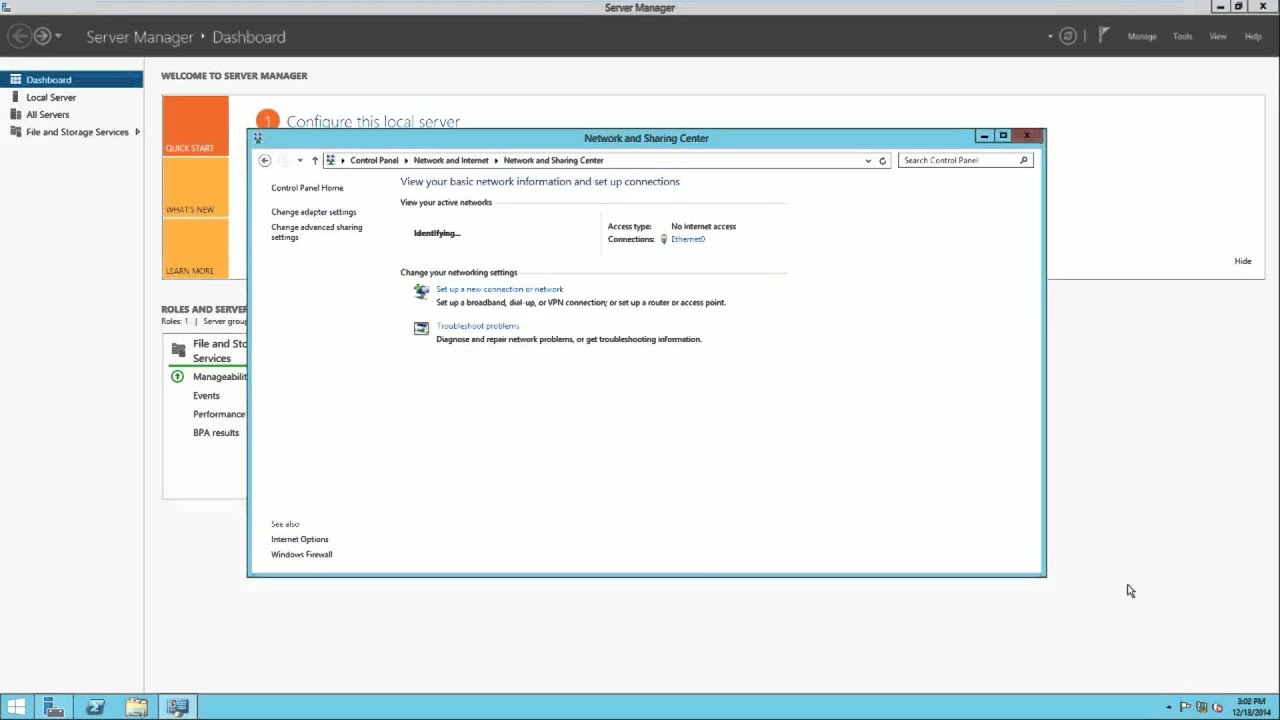This screenshot has width=1280, height=720.
Task: Open Server Manager from the taskbar
Action: [54, 707]
